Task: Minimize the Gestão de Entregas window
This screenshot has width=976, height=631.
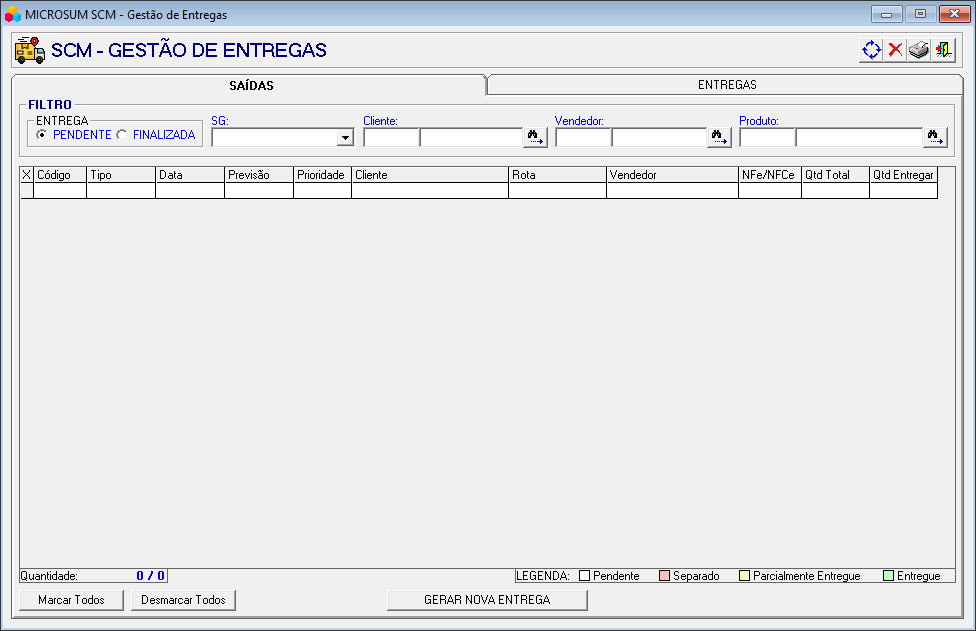Action: click(x=886, y=14)
